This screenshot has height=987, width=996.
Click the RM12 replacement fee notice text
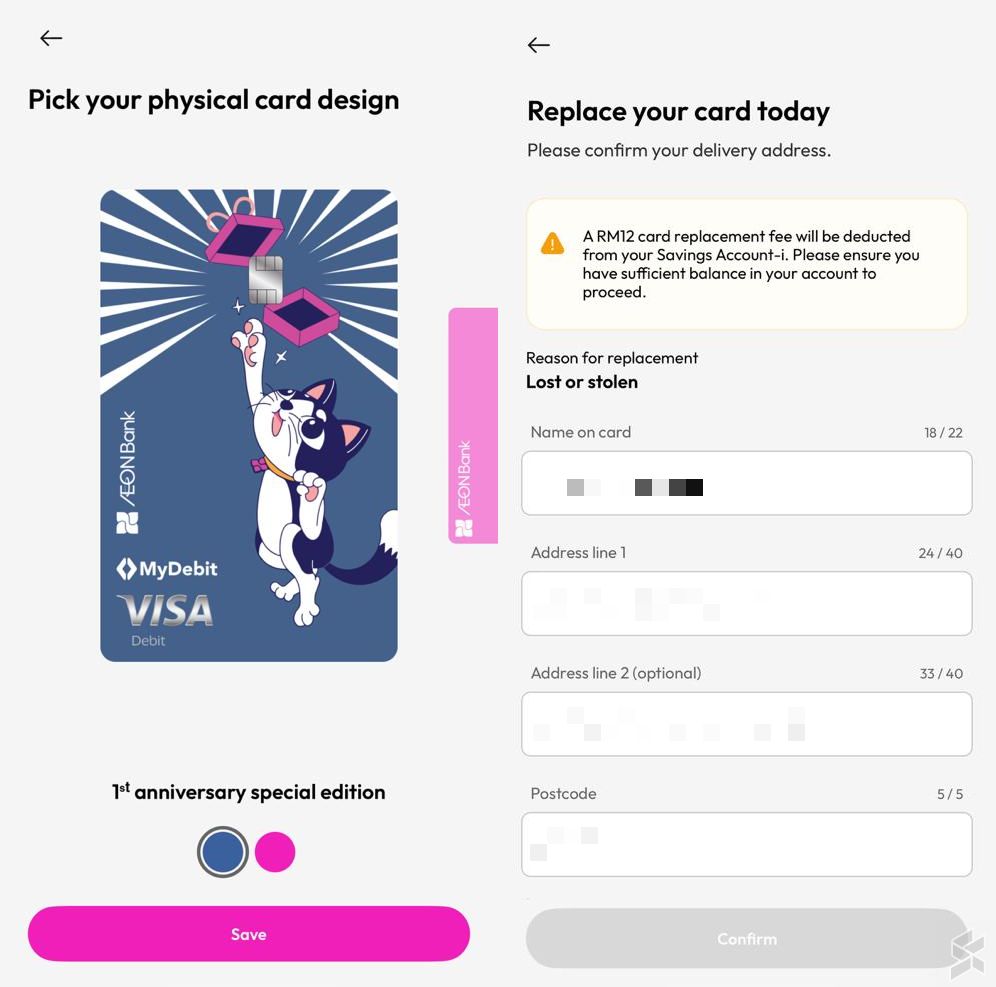click(750, 264)
